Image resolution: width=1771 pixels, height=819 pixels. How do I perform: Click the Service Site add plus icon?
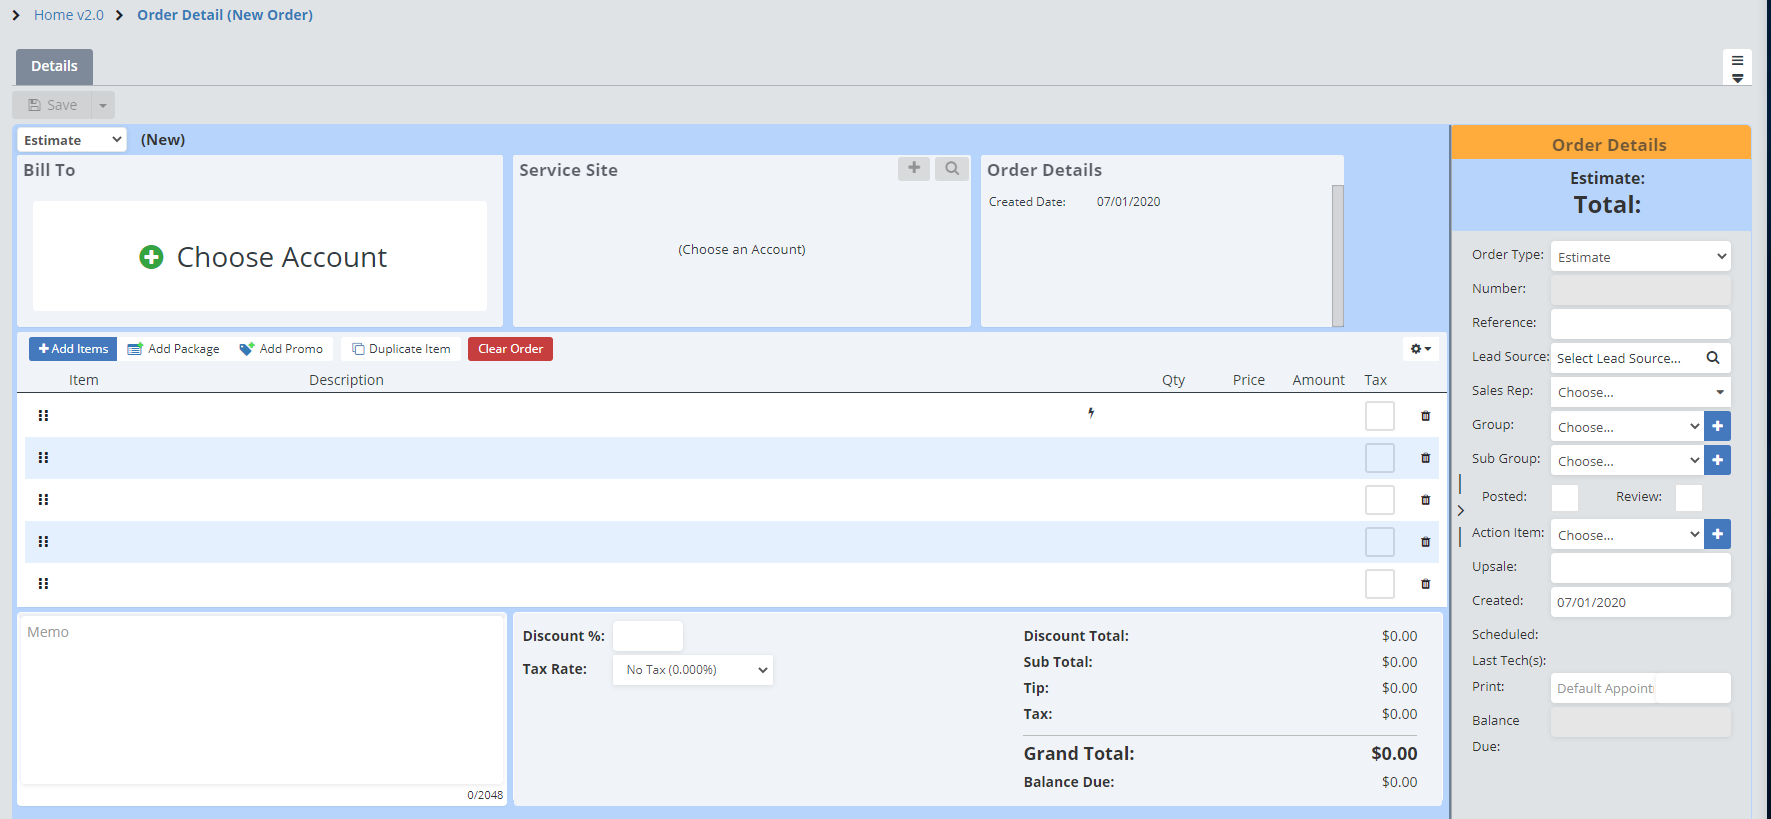913,169
